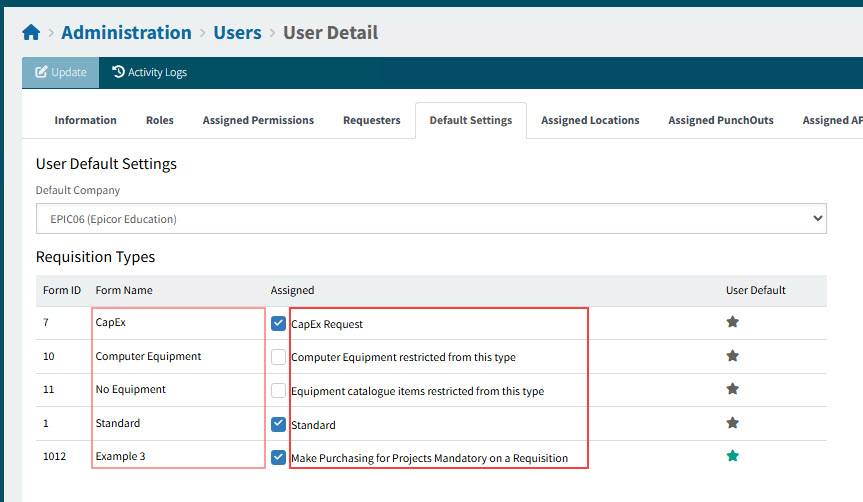
Task: Switch to the Information tab
Action: (85, 120)
